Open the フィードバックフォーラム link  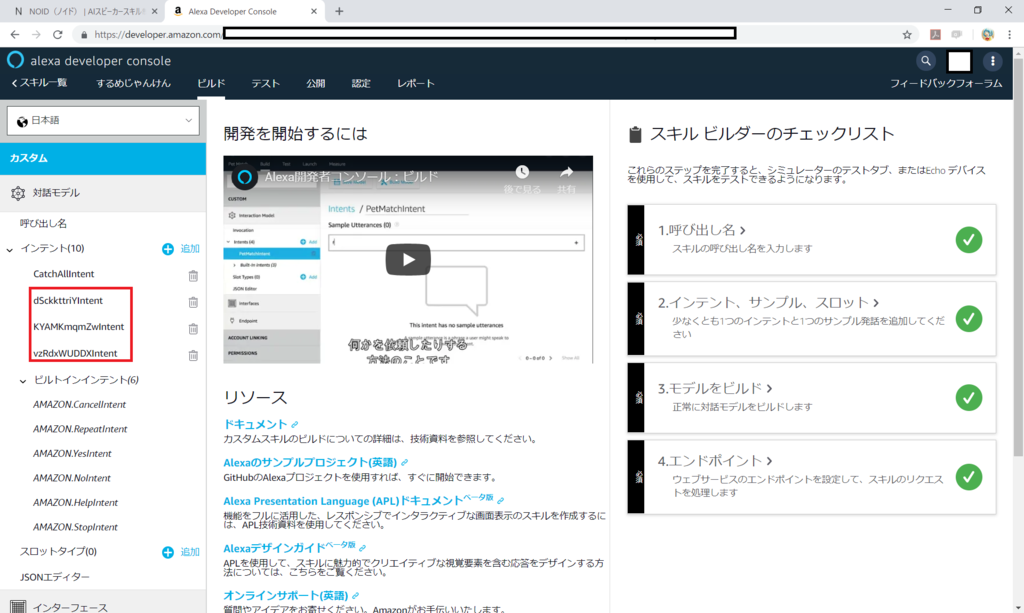(x=946, y=84)
